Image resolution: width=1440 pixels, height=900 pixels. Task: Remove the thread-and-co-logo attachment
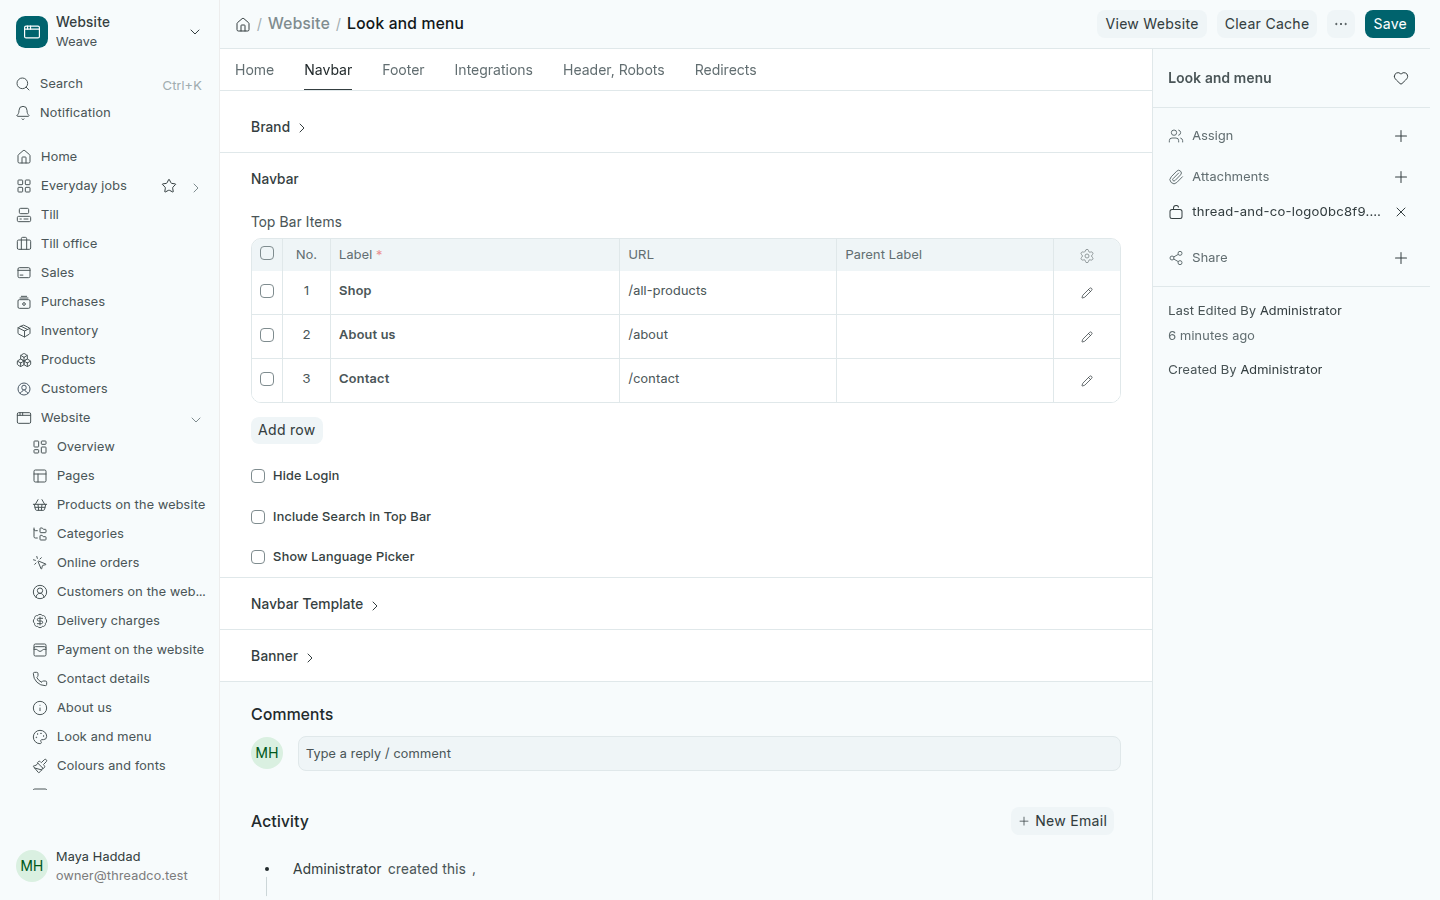pyautogui.click(x=1401, y=212)
